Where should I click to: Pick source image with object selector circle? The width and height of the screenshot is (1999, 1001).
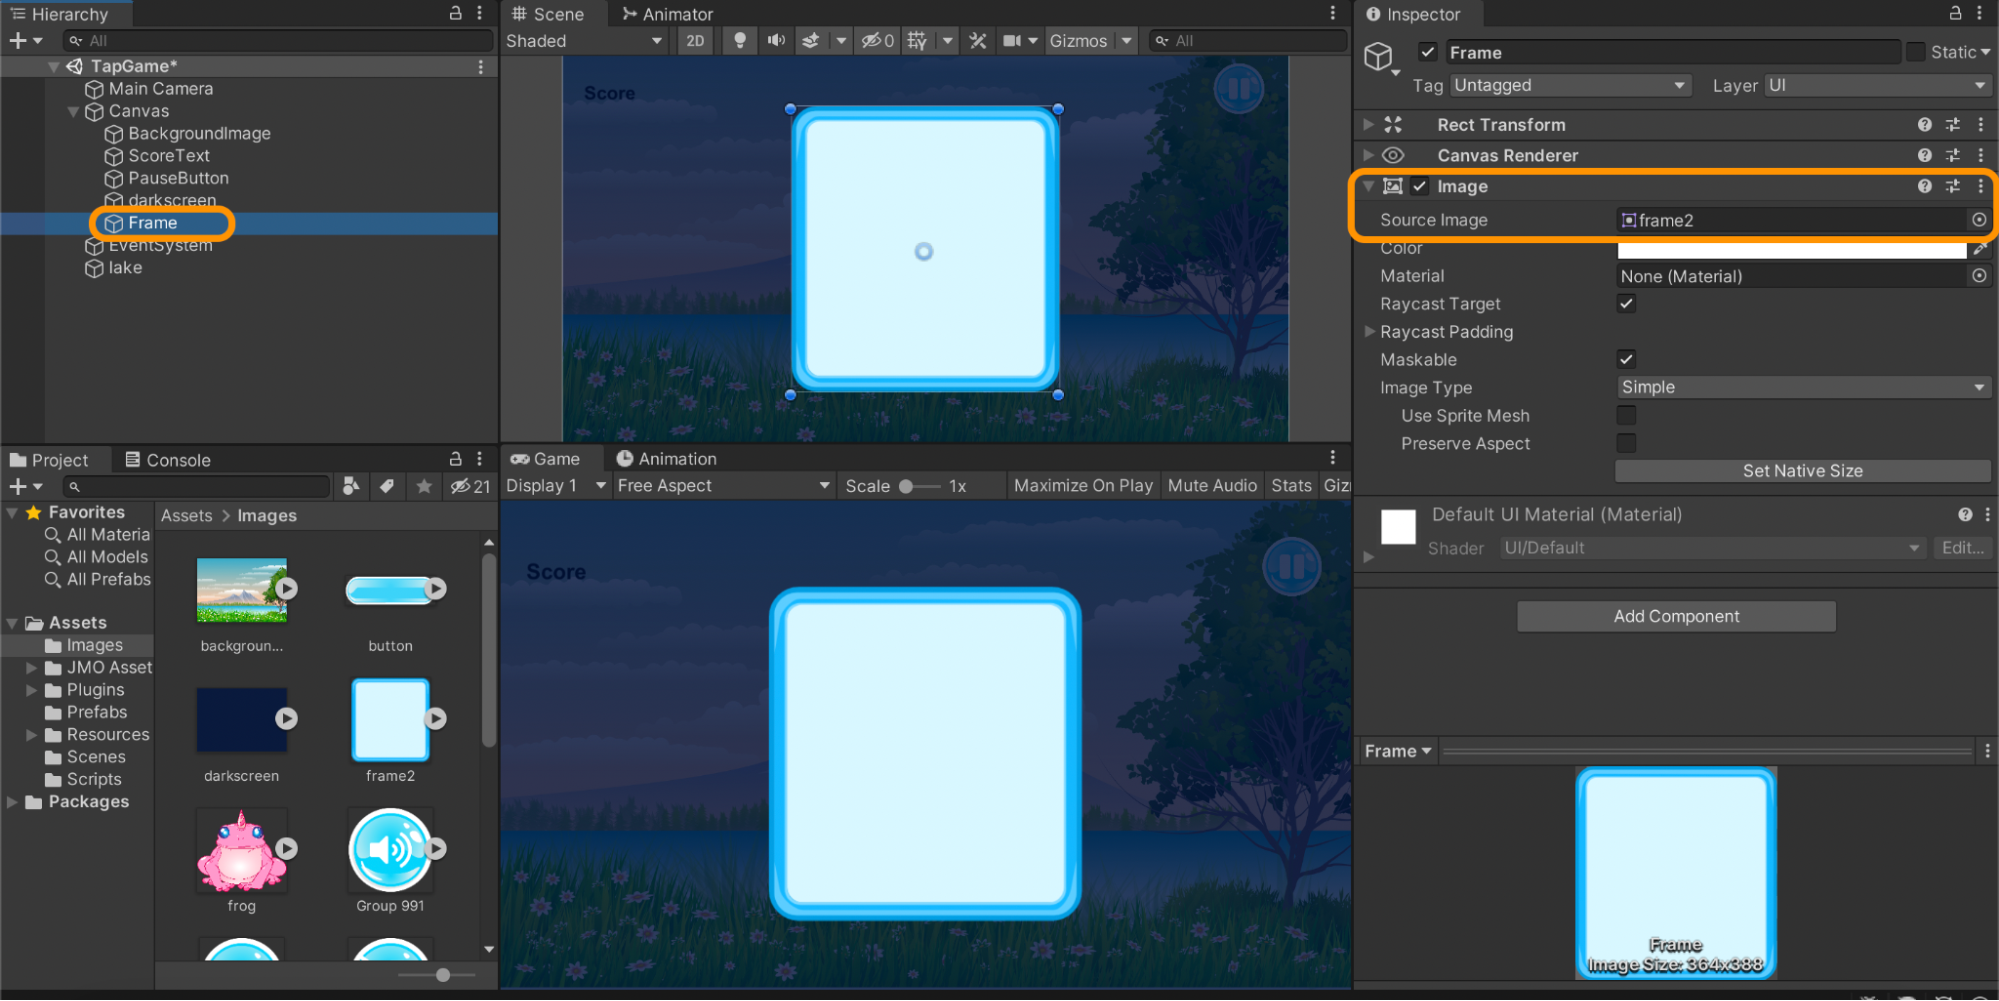pyautogui.click(x=1979, y=219)
